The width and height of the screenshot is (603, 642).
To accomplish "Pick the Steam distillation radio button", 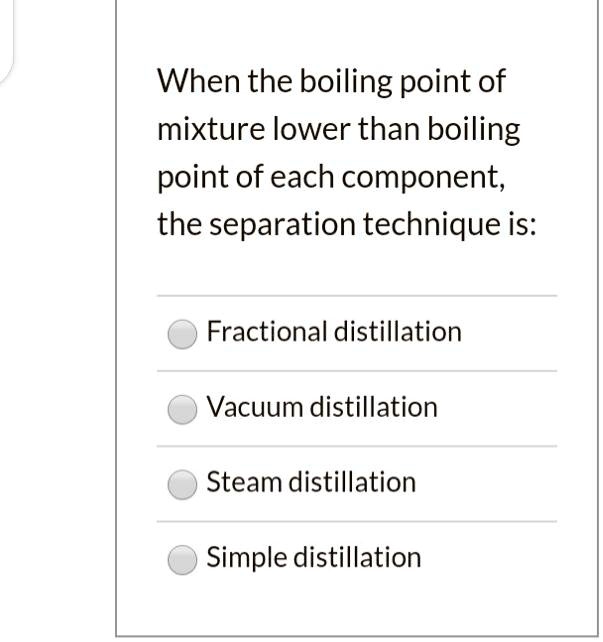I will coord(182,484).
